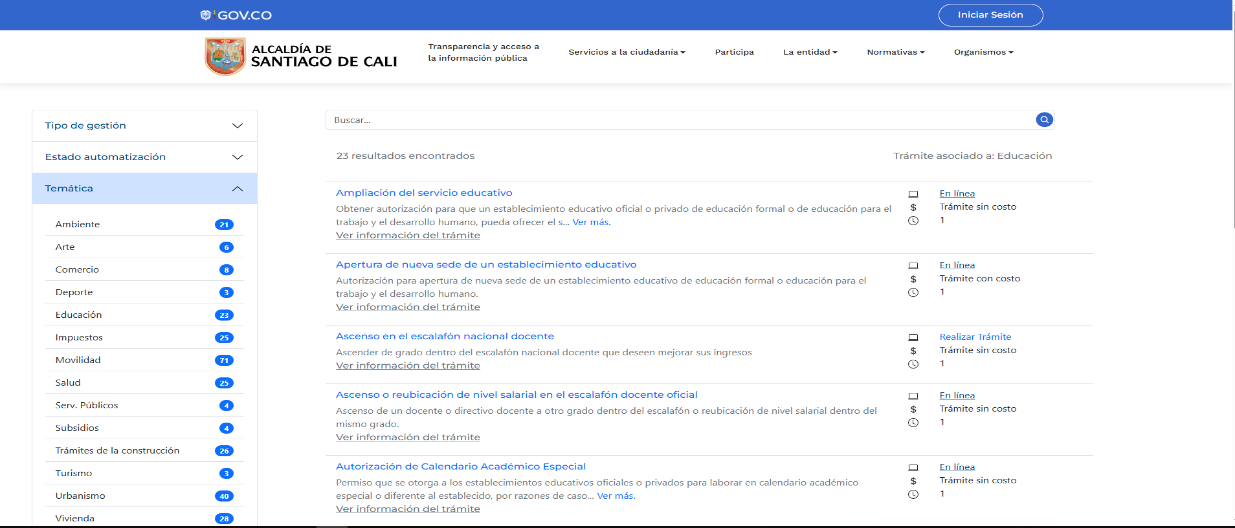Click the laptop icon beside Apertura de nueva sede
Viewport: 1235px width, 528px height.
[913, 266]
